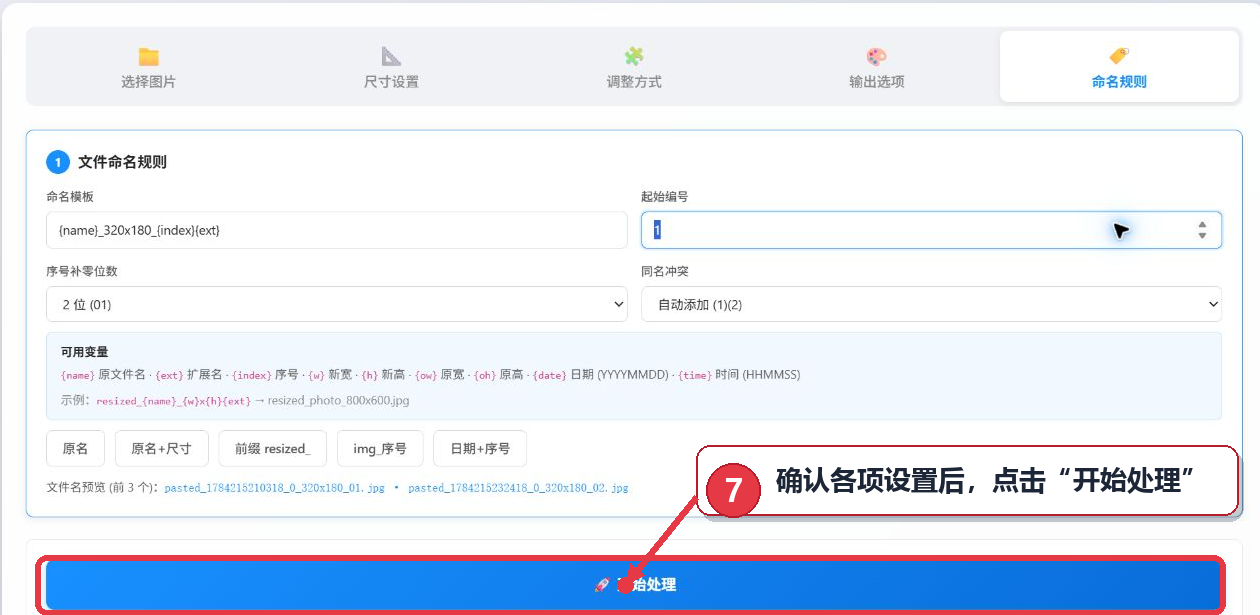Apply the 原名+尺寸 preset

(x=162, y=449)
